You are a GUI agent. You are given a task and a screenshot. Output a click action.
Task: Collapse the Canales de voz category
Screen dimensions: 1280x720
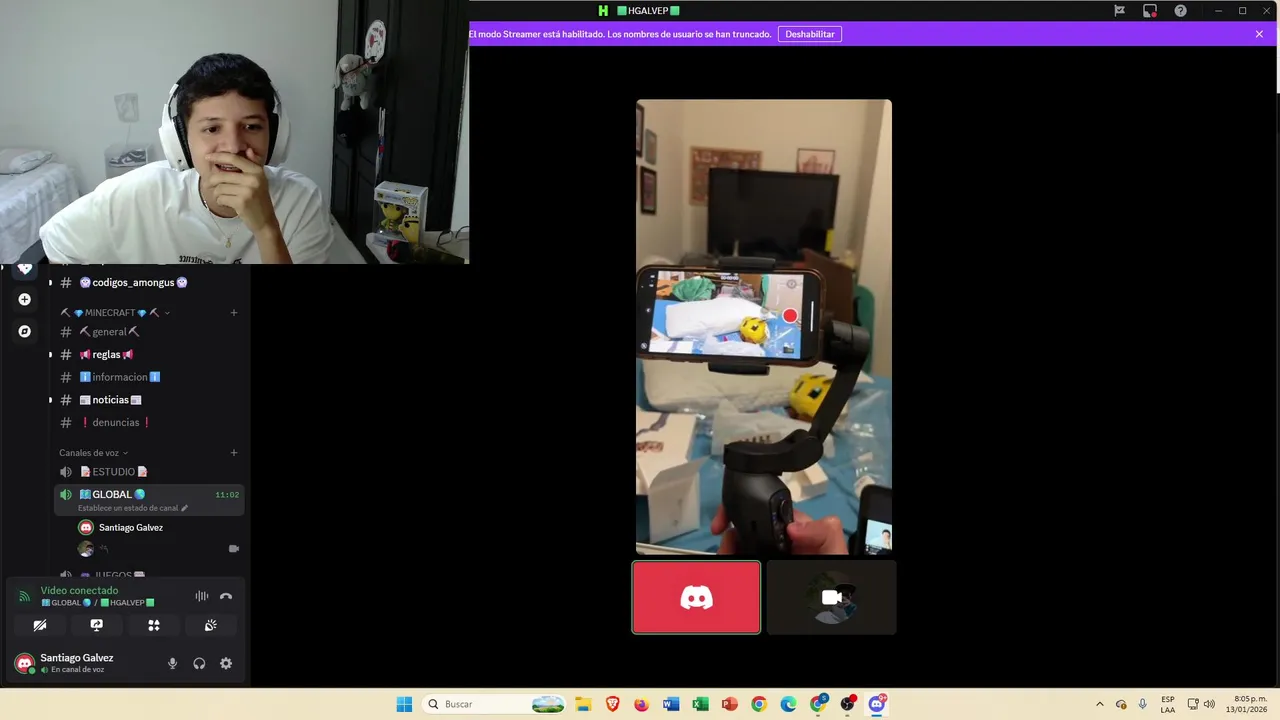[94, 453]
